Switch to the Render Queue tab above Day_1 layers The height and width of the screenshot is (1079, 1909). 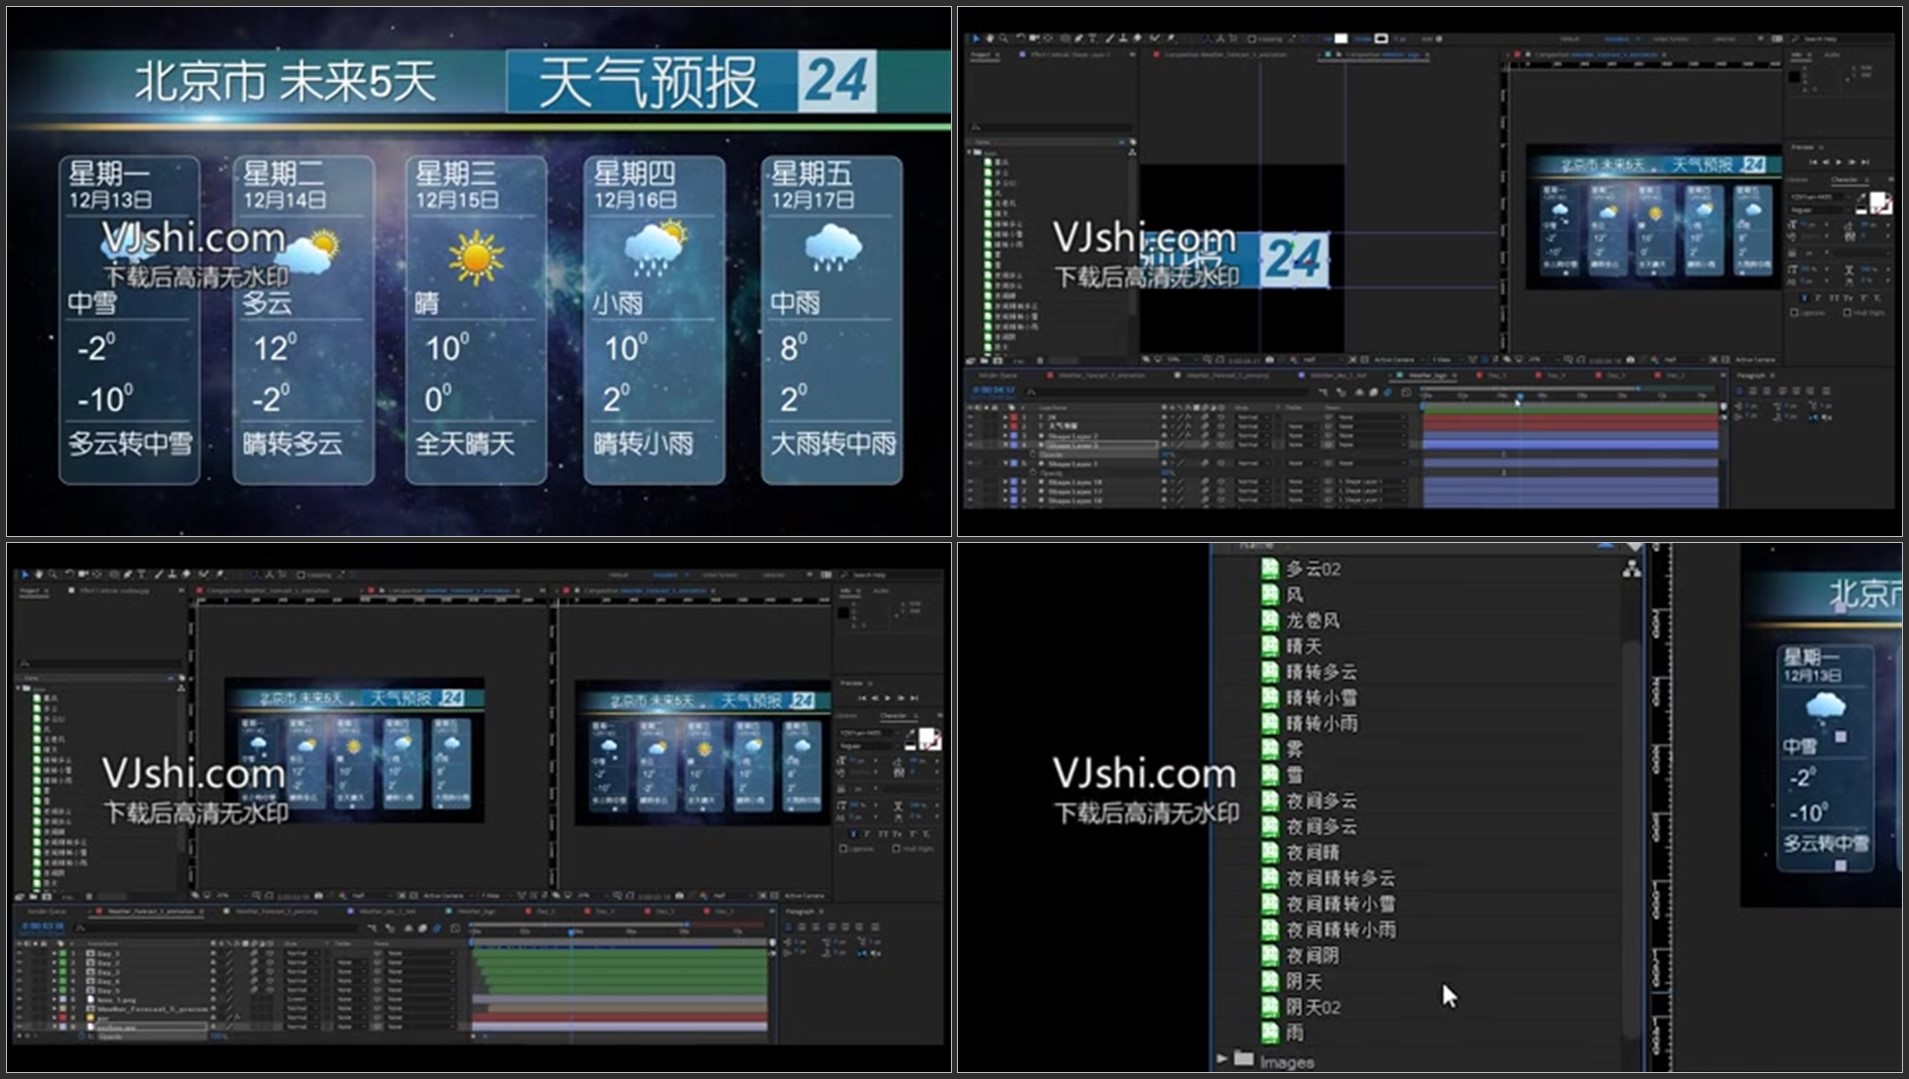(x=47, y=912)
